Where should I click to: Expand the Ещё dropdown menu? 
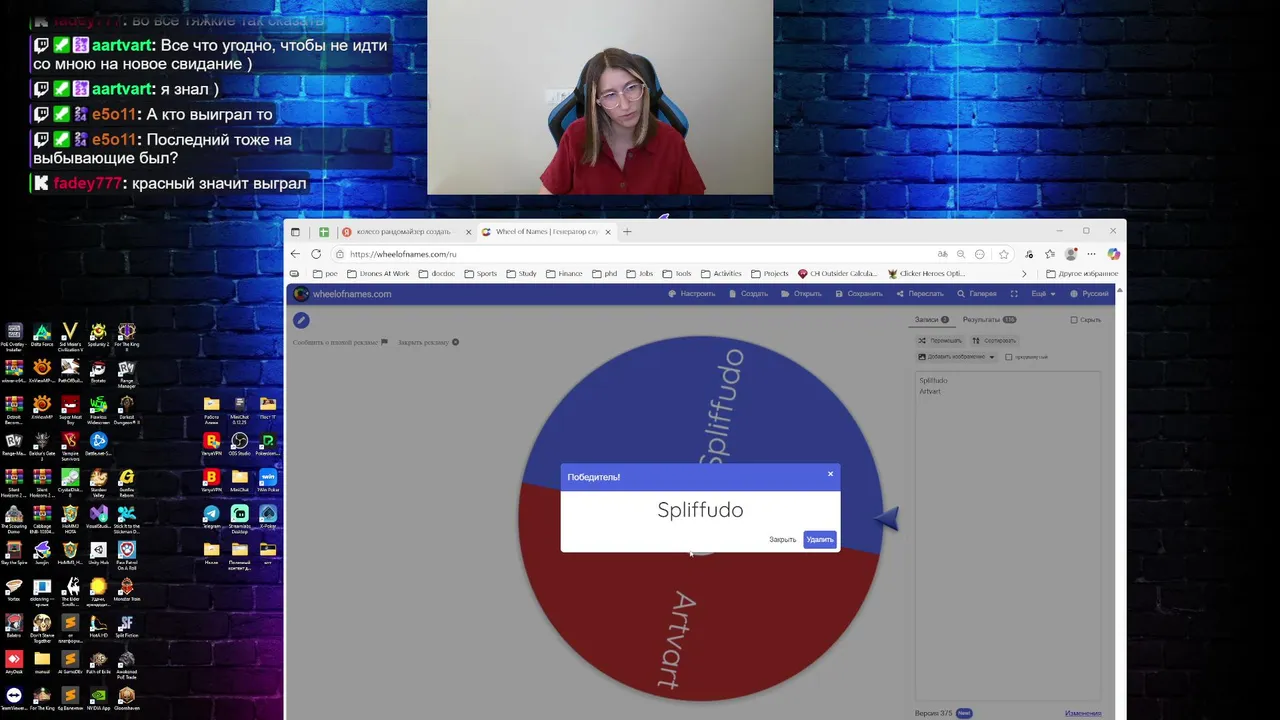1043,294
